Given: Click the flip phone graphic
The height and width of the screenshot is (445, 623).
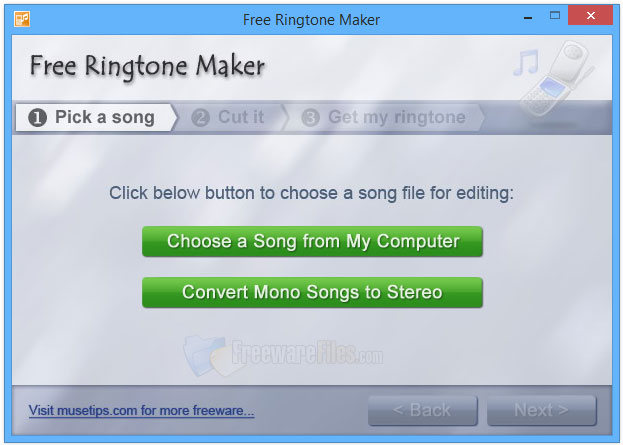Looking at the screenshot, I should click(557, 78).
